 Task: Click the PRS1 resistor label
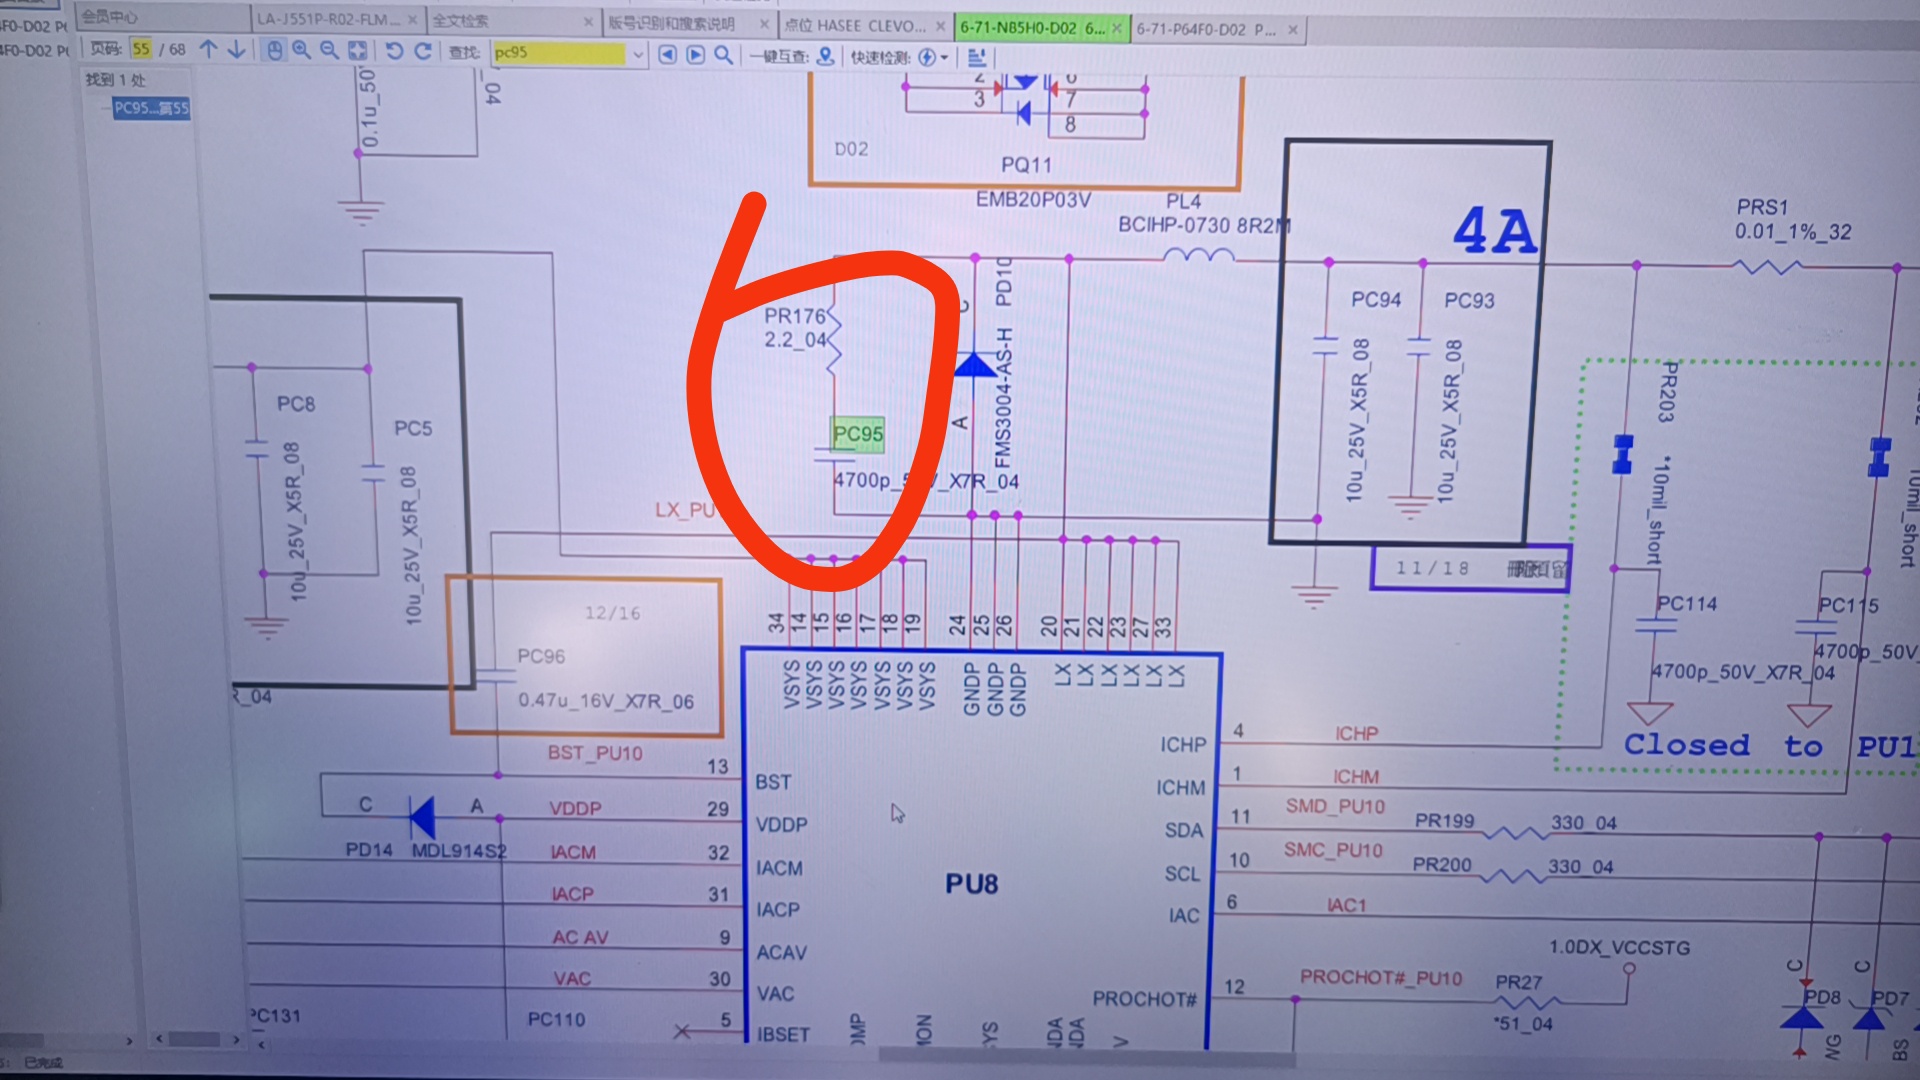click(x=1762, y=207)
